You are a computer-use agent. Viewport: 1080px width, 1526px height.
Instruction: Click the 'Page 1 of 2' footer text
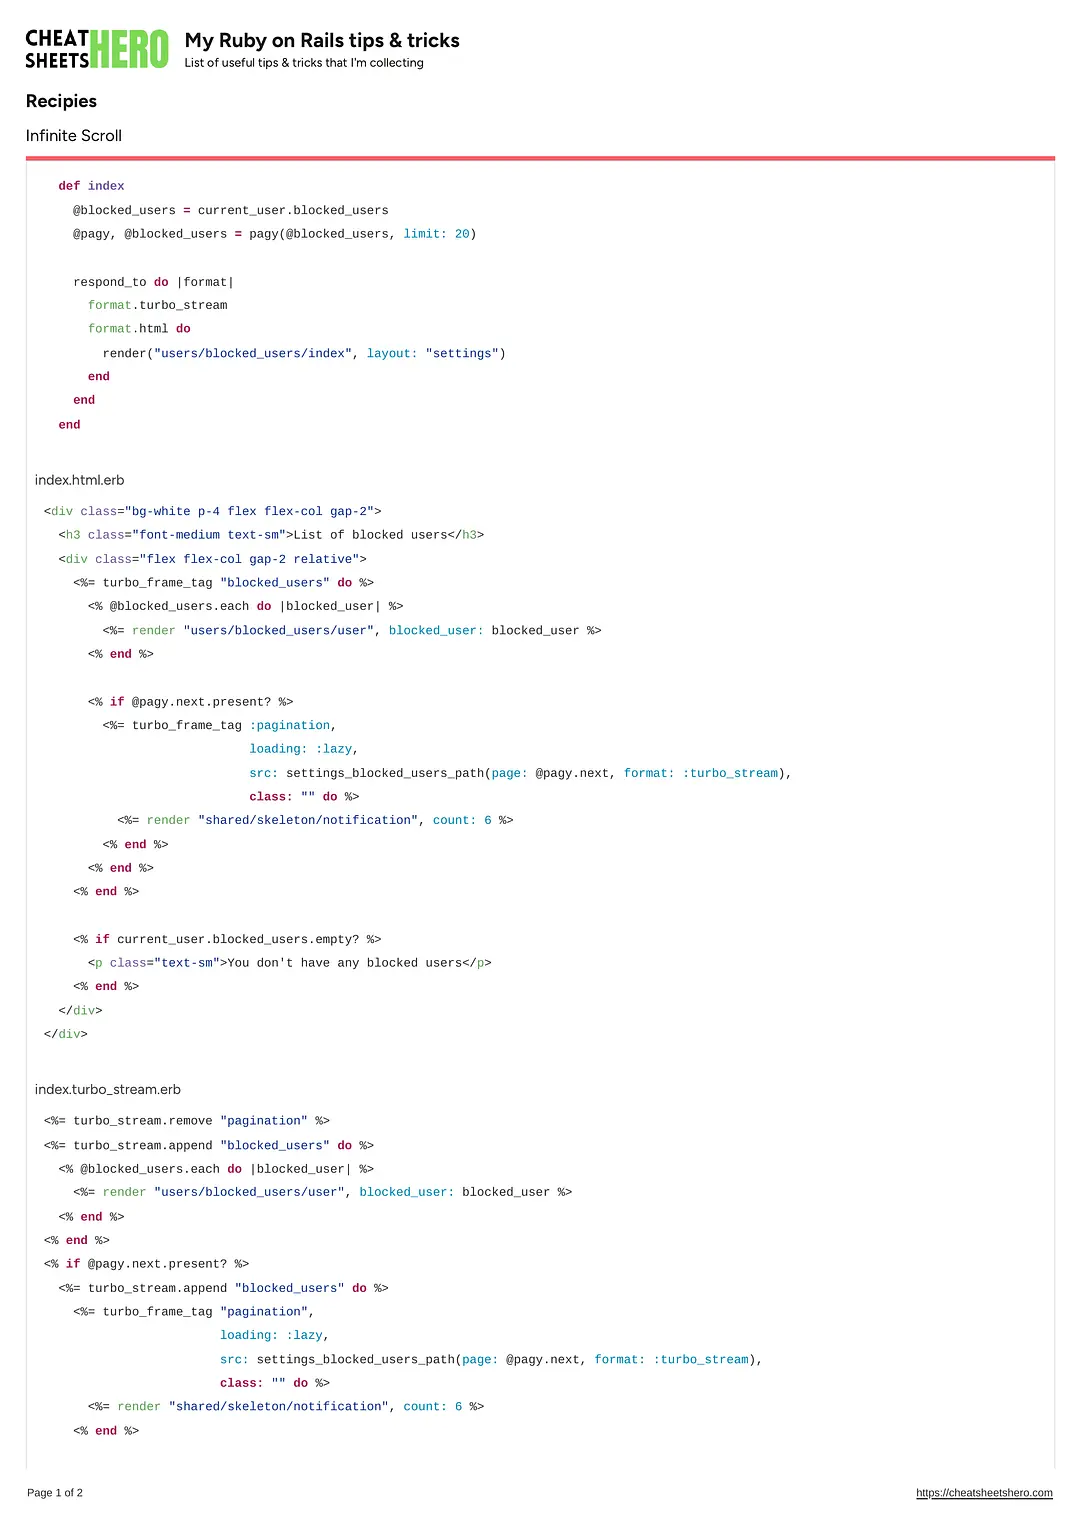coord(55,1493)
